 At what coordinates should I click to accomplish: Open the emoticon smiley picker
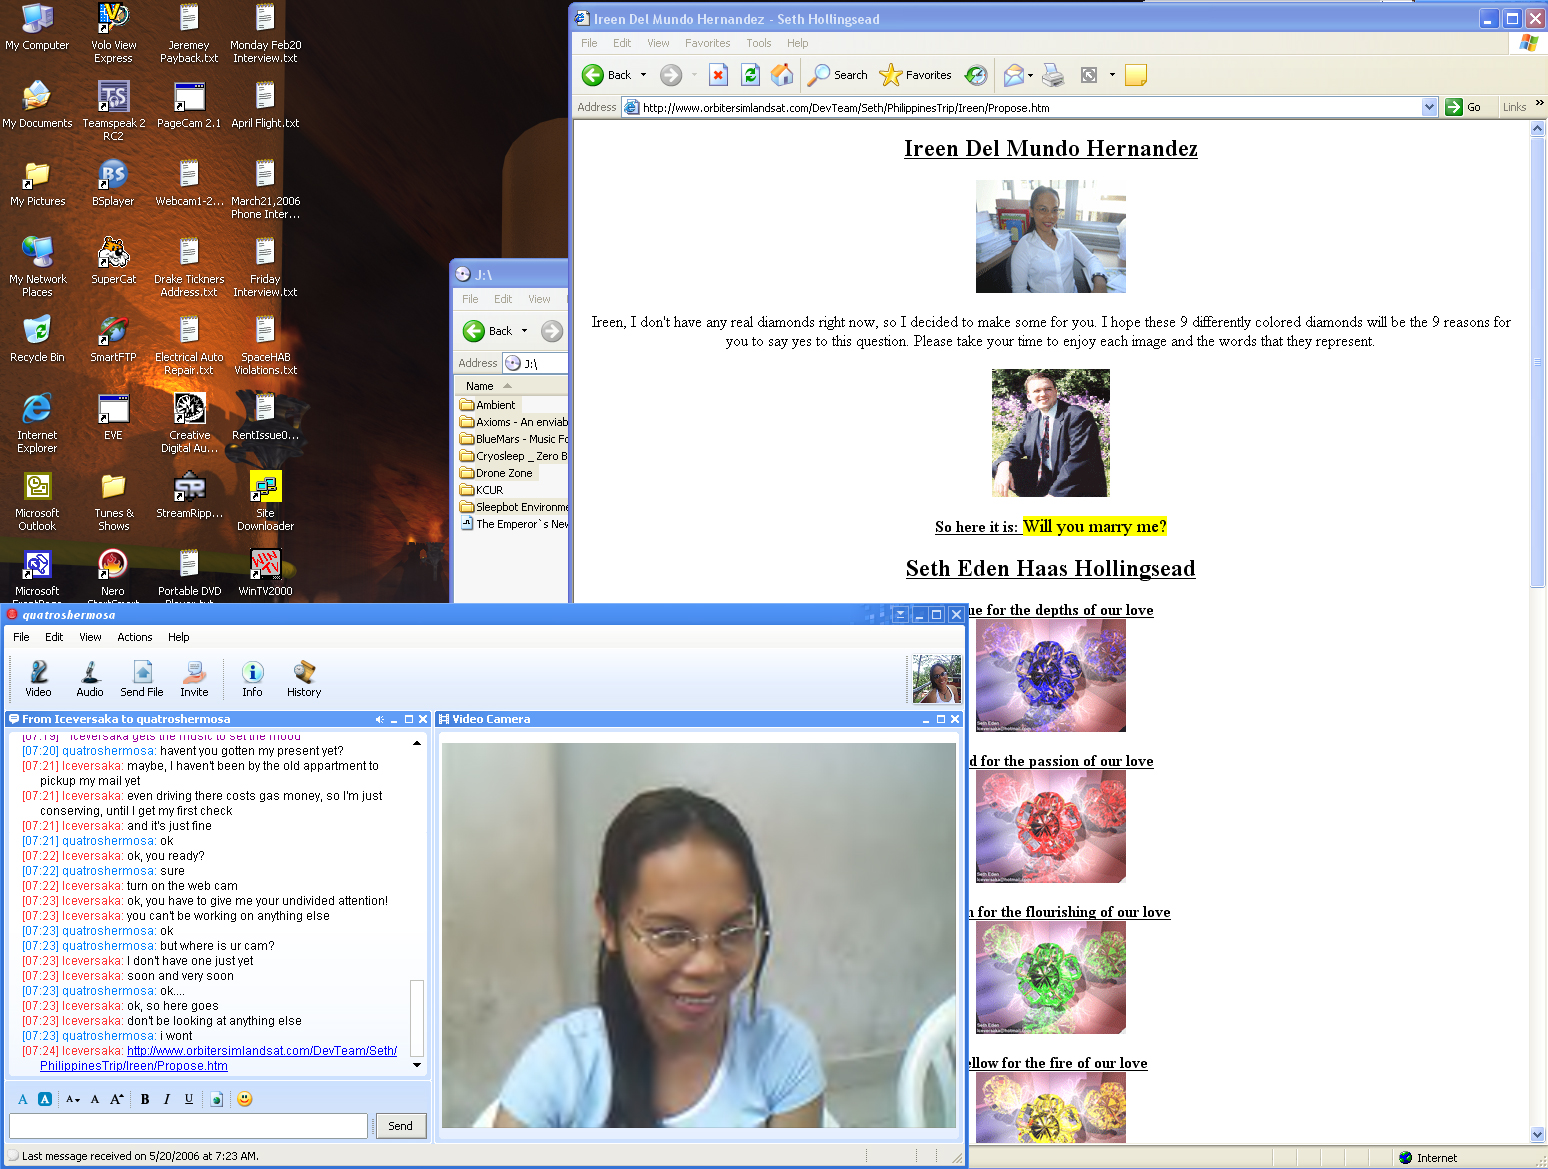pos(245,1099)
